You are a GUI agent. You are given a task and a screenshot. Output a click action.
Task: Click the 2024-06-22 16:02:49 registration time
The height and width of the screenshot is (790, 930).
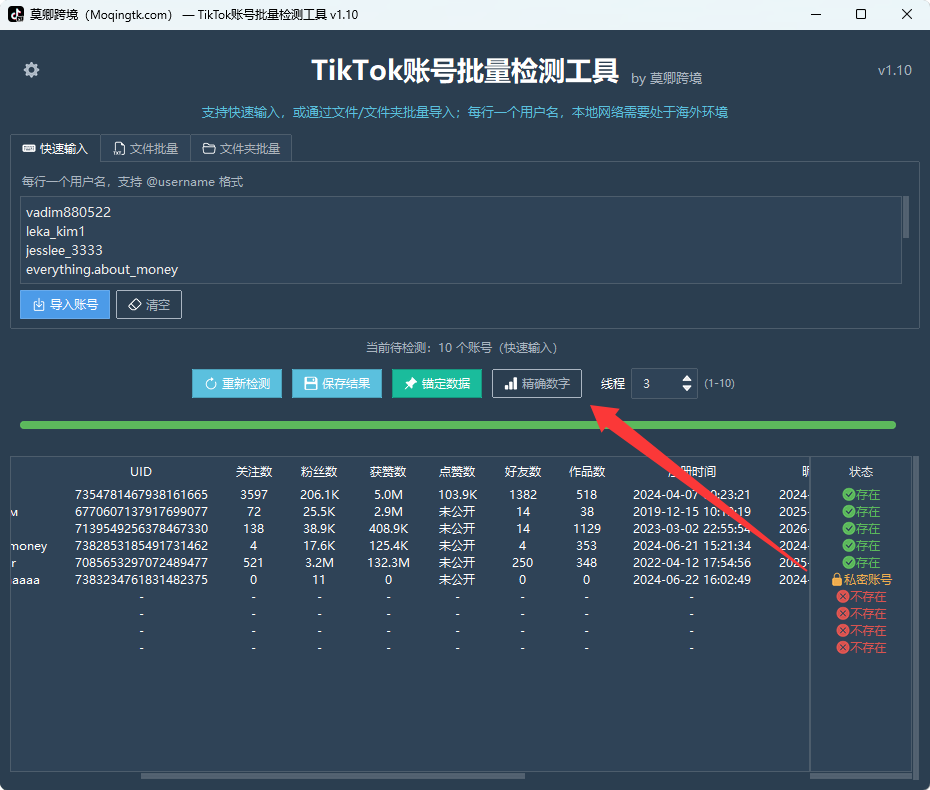pyautogui.click(x=692, y=580)
